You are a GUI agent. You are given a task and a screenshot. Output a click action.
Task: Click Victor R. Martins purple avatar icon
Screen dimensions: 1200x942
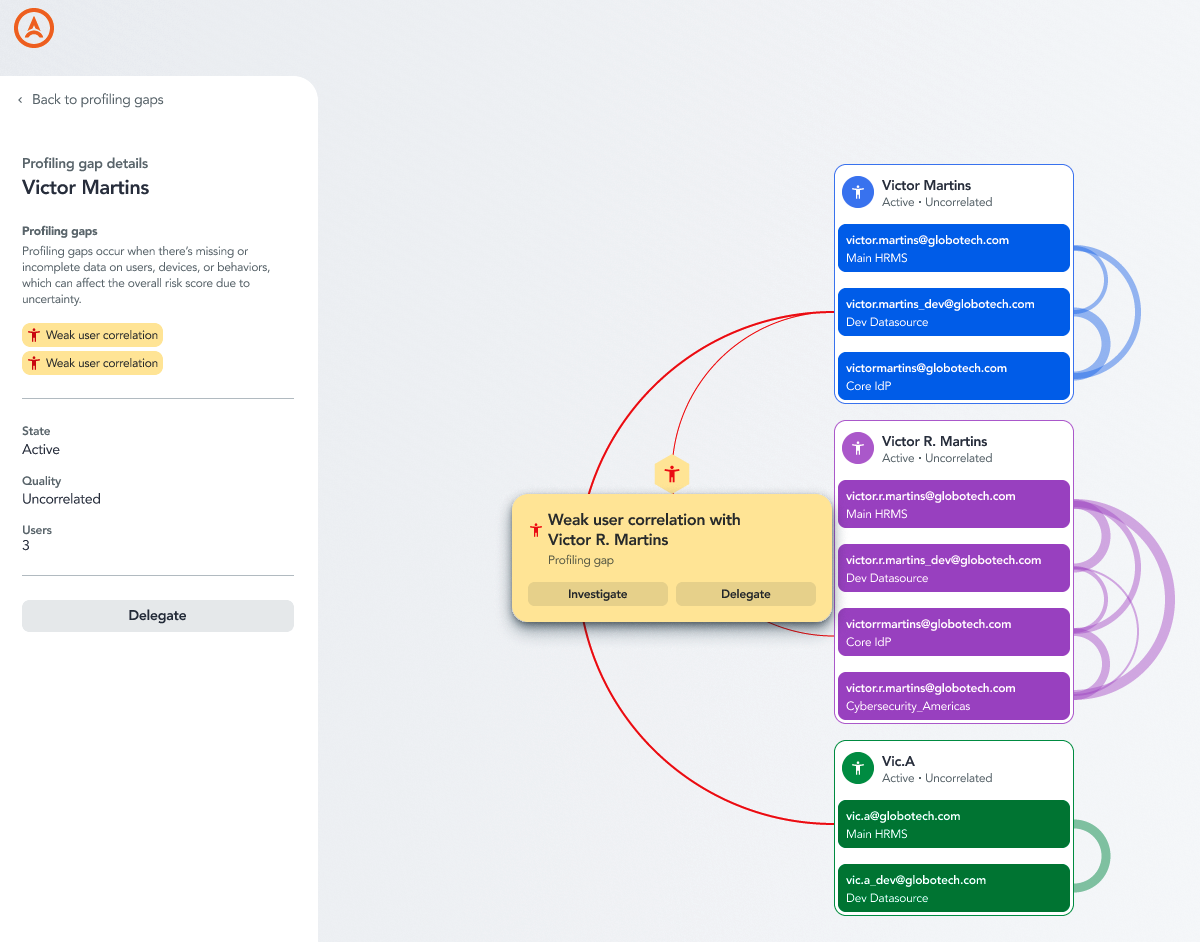pyautogui.click(x=858, y=448)
